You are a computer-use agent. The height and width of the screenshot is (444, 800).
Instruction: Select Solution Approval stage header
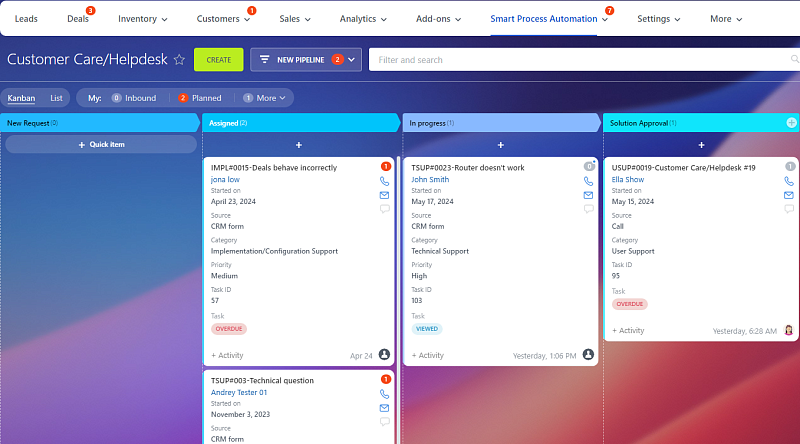point(701,123)
